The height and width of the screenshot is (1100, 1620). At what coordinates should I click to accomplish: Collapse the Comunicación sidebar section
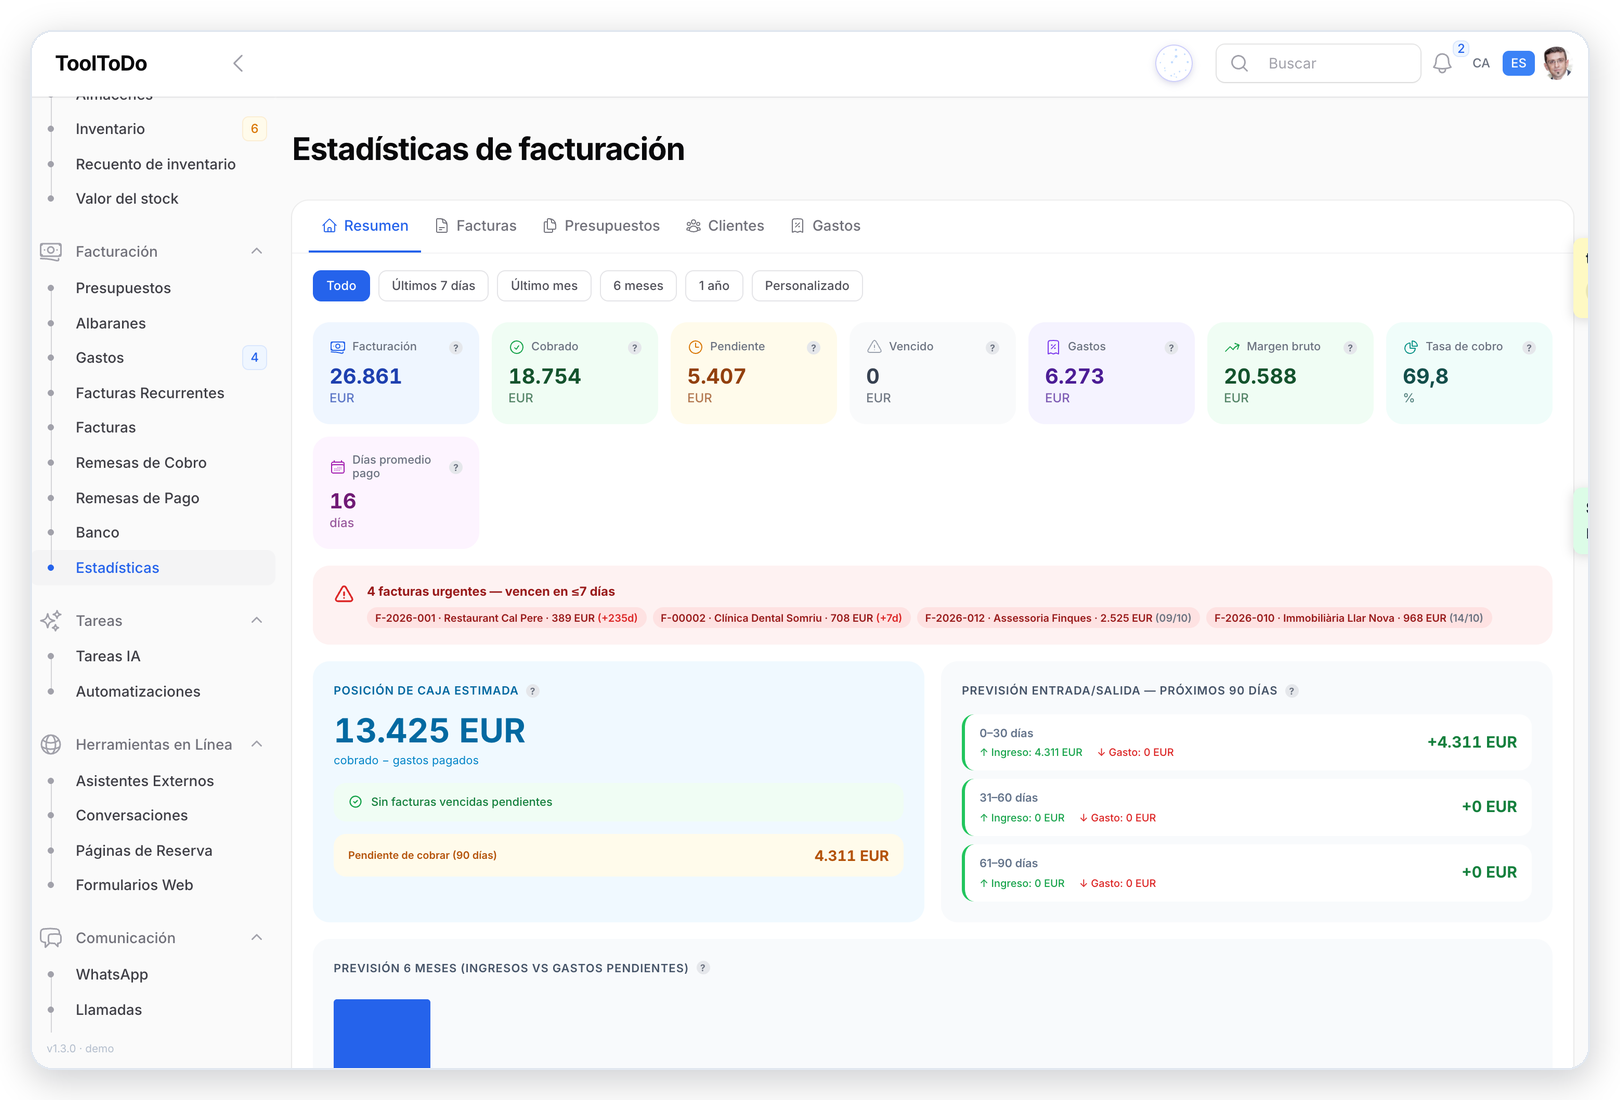[x=257, y=937]
